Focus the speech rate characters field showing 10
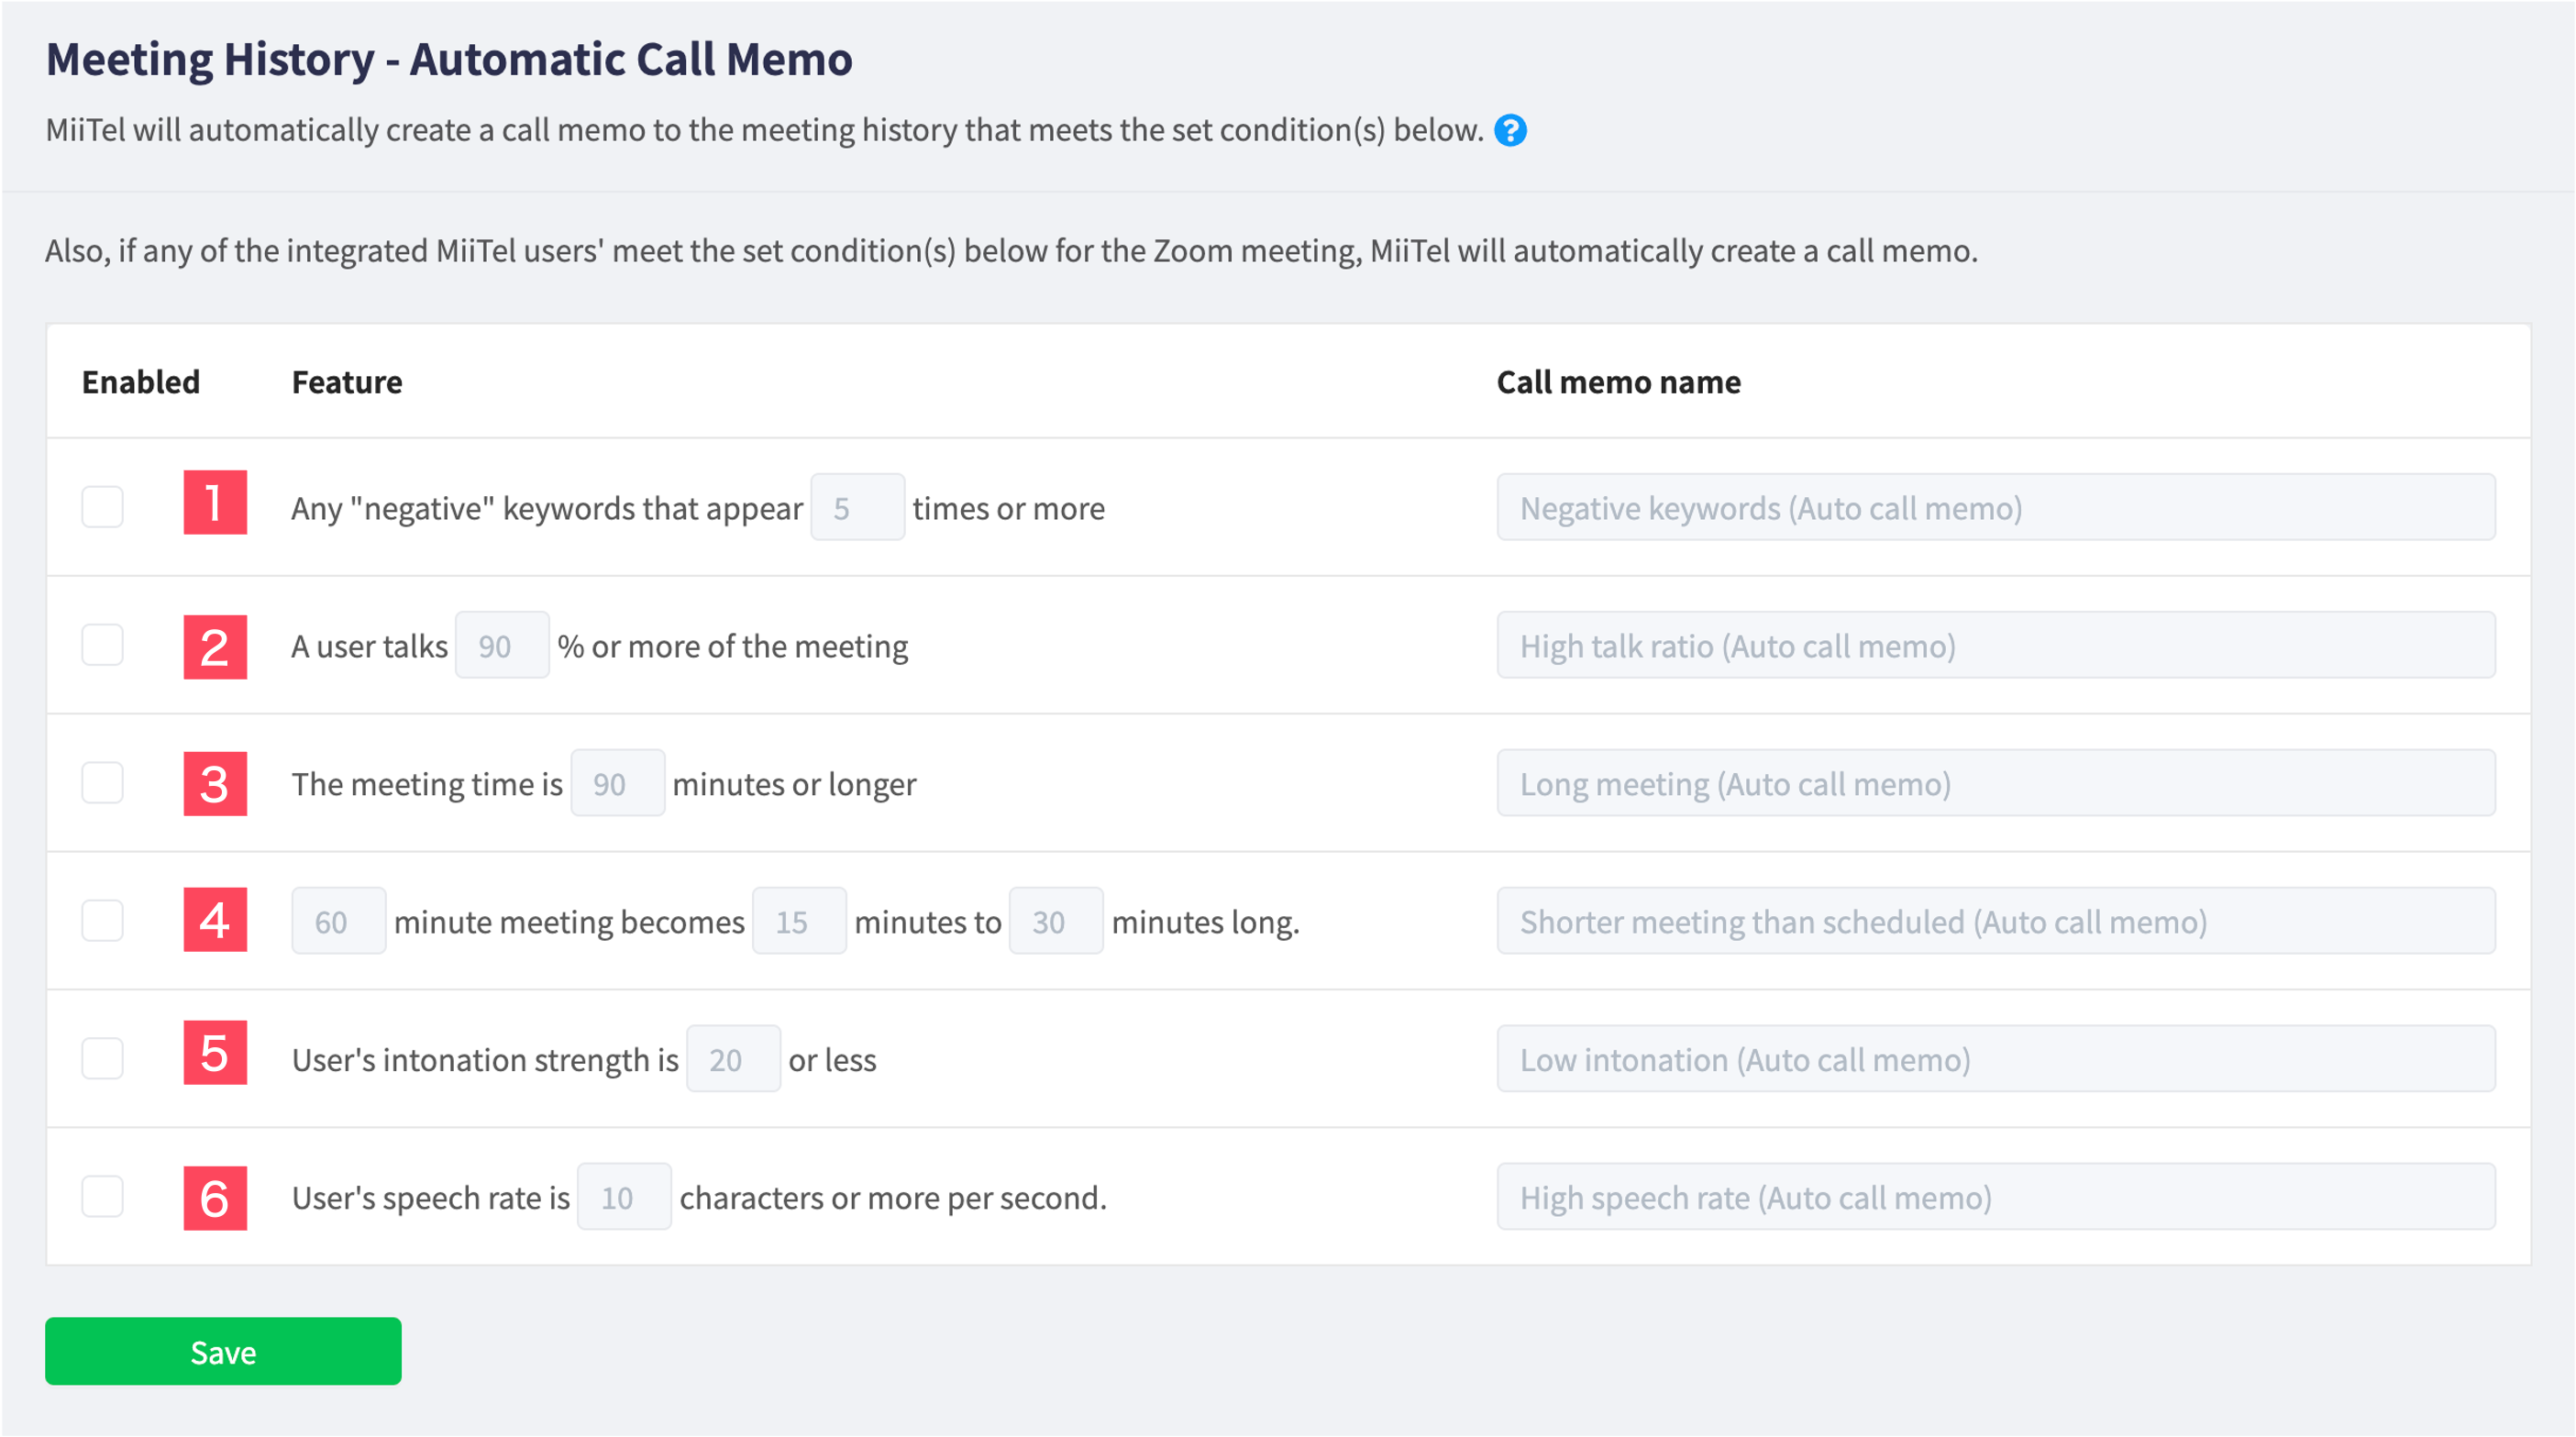The height and width of the screenshot is (1437, 2576). click(625, 1198)
